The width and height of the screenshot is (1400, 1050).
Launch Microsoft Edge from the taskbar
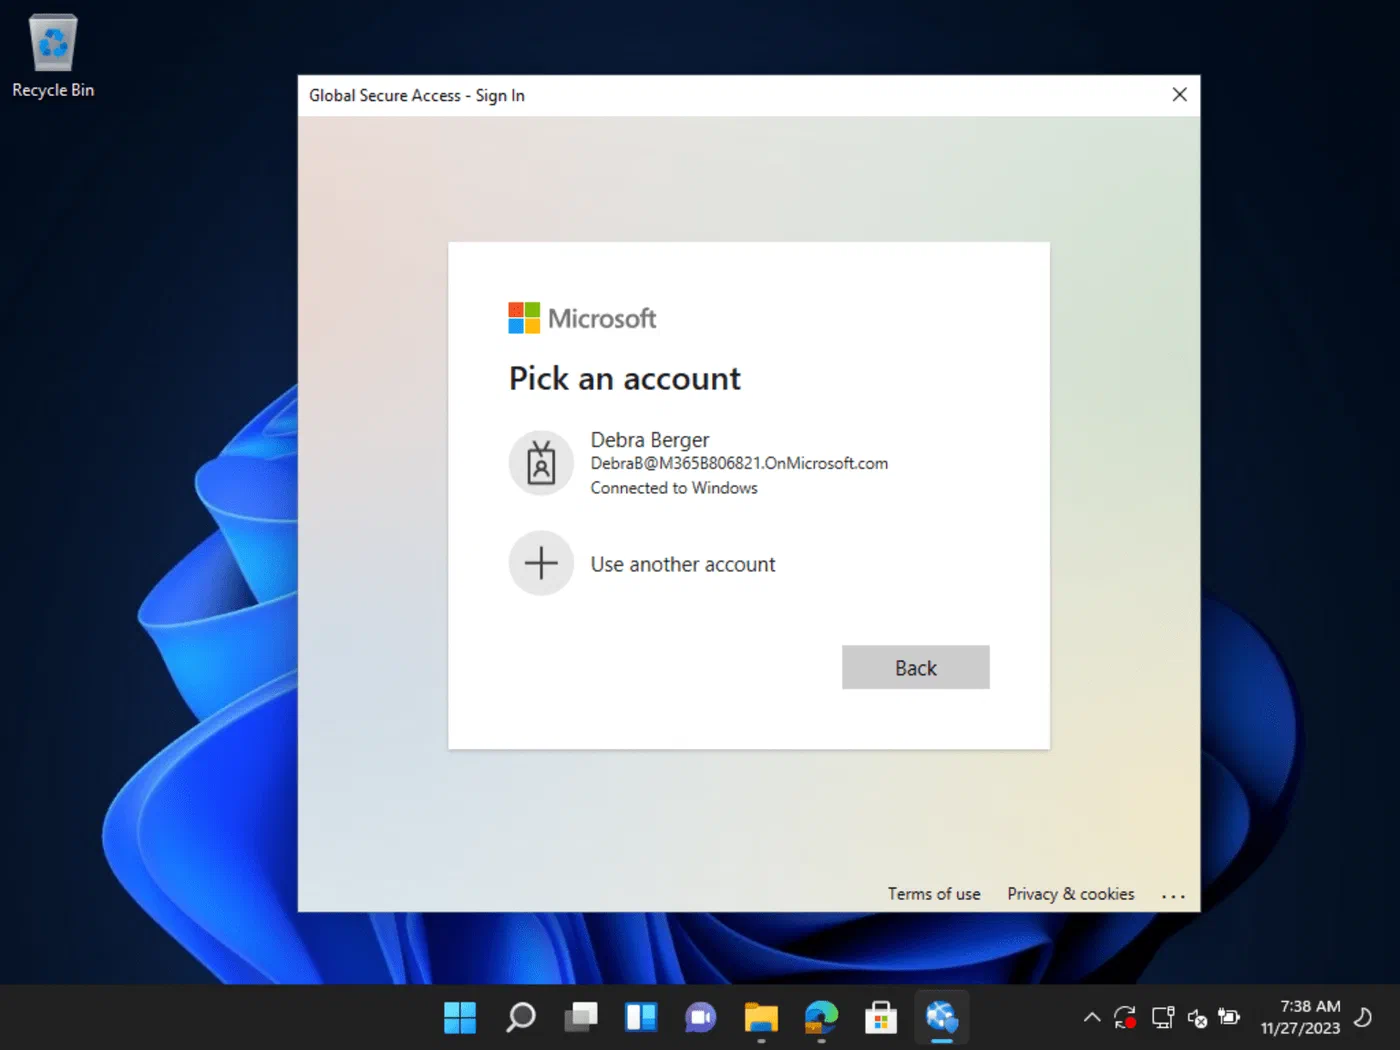[x=821, y=1018]
